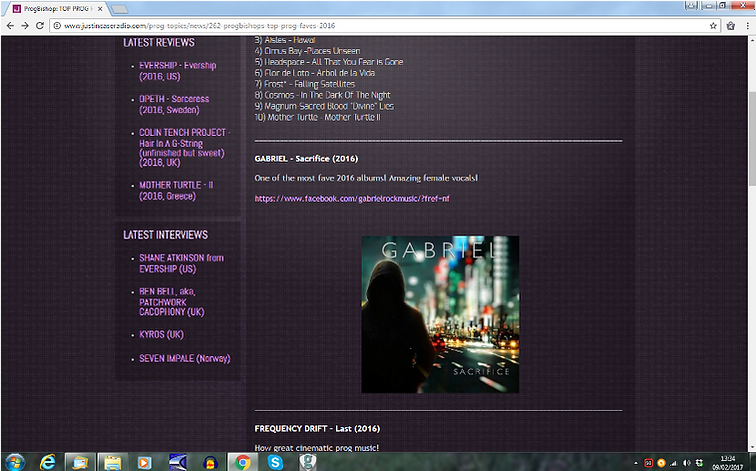Open the Windows Start menu
756x471 pixels.
click(x=14, y=462)
